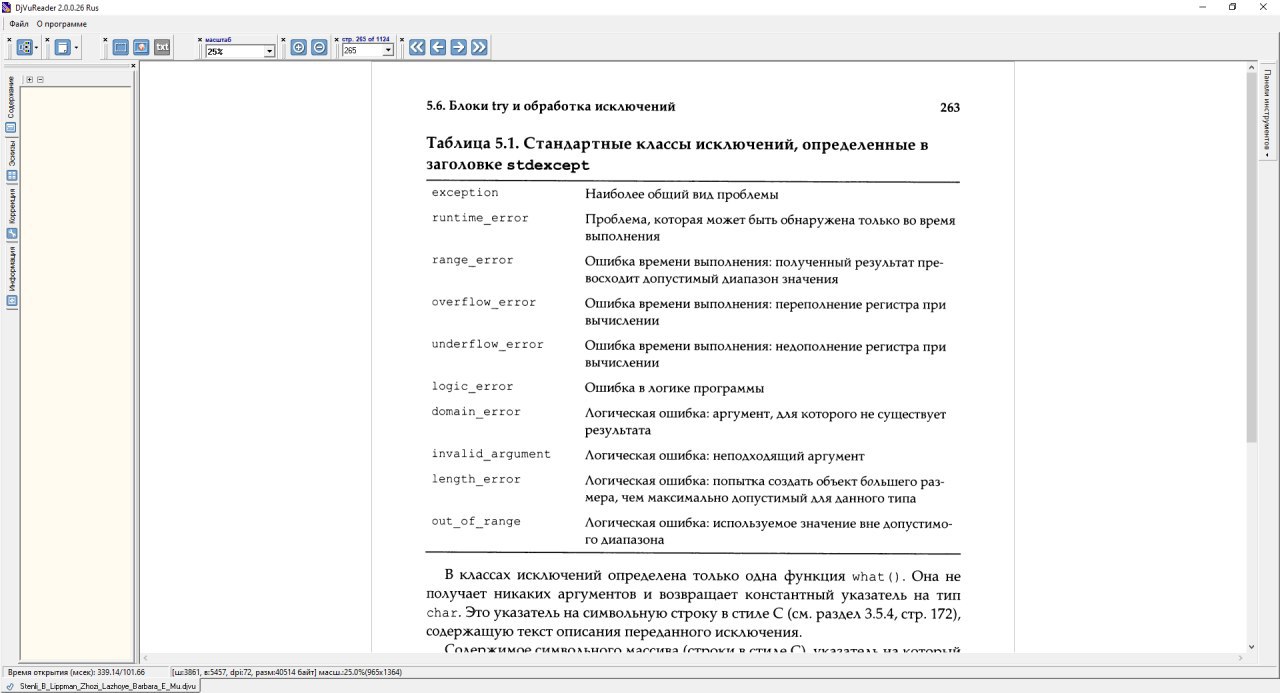Click the scroll up arrow

pos(1252,67)
